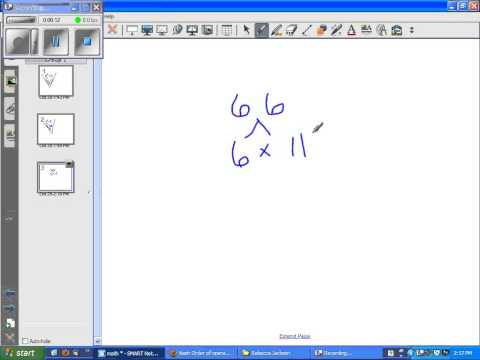The height and width of the screenshot is (360, 480).
Task: Expand the toolbar more options arrows
Action: (412, 30)
